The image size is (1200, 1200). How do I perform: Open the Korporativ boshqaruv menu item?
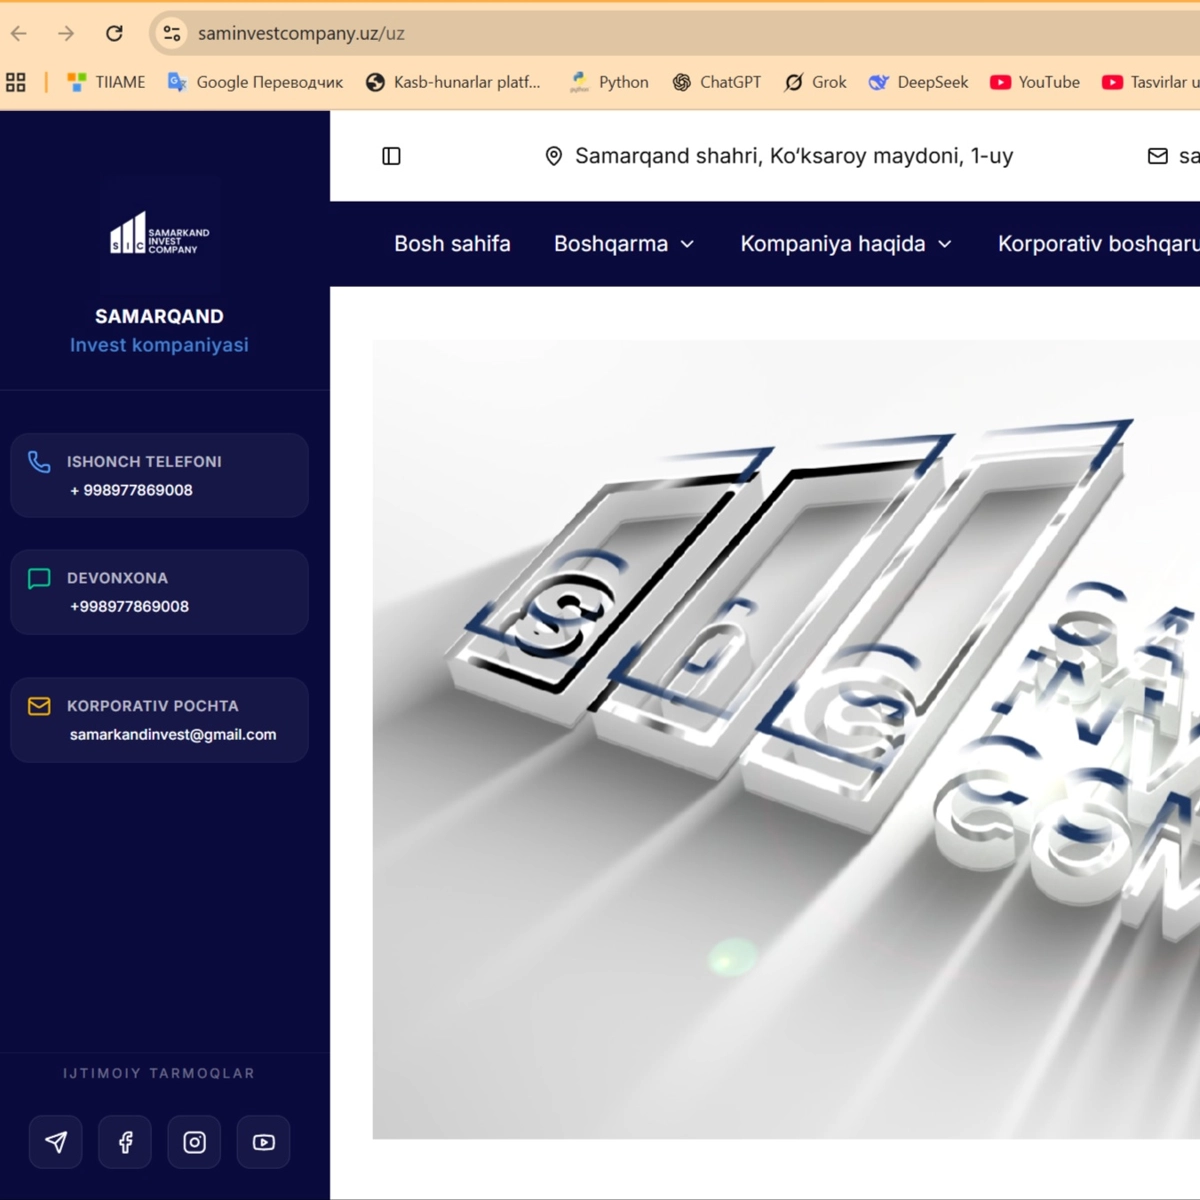click(1097, 244)
